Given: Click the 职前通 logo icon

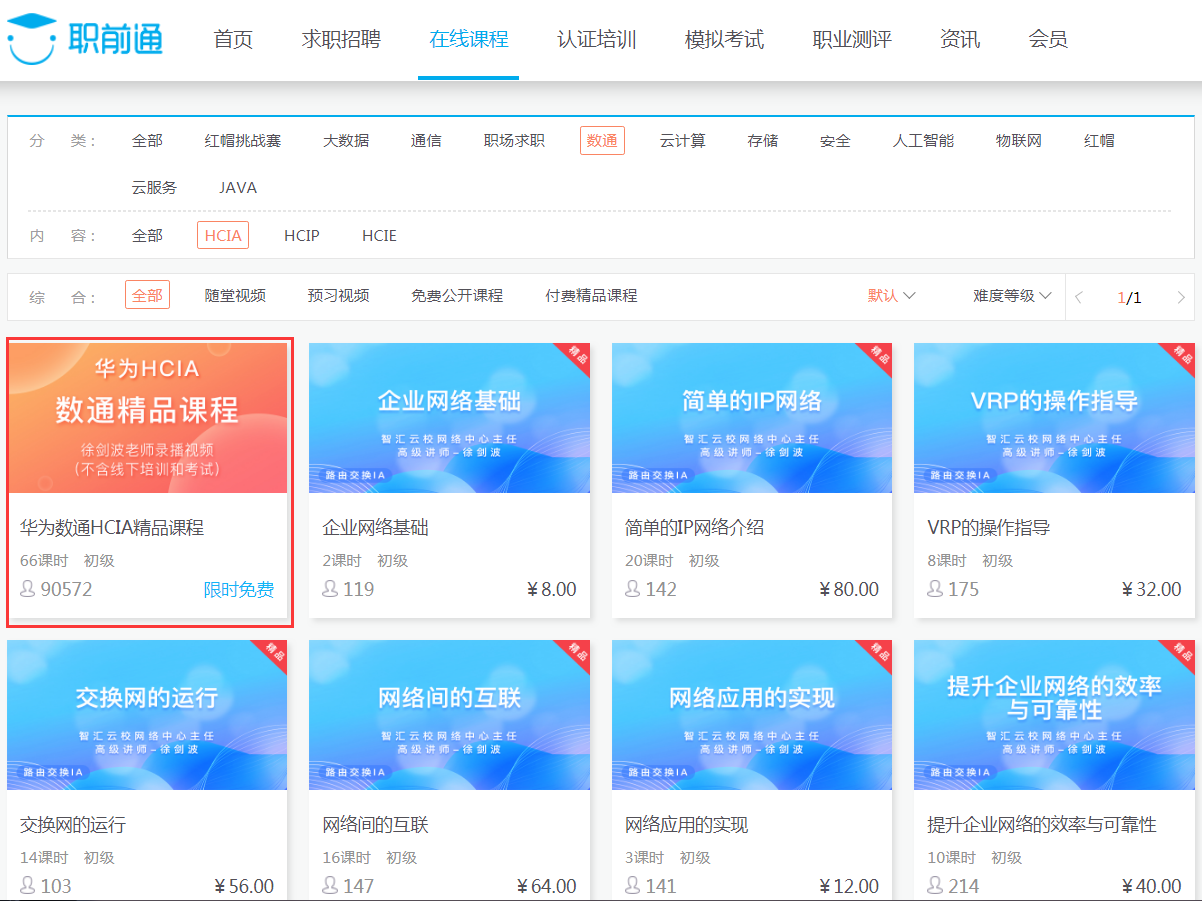Looking at the screenshot, I should (x=32, y=39).
